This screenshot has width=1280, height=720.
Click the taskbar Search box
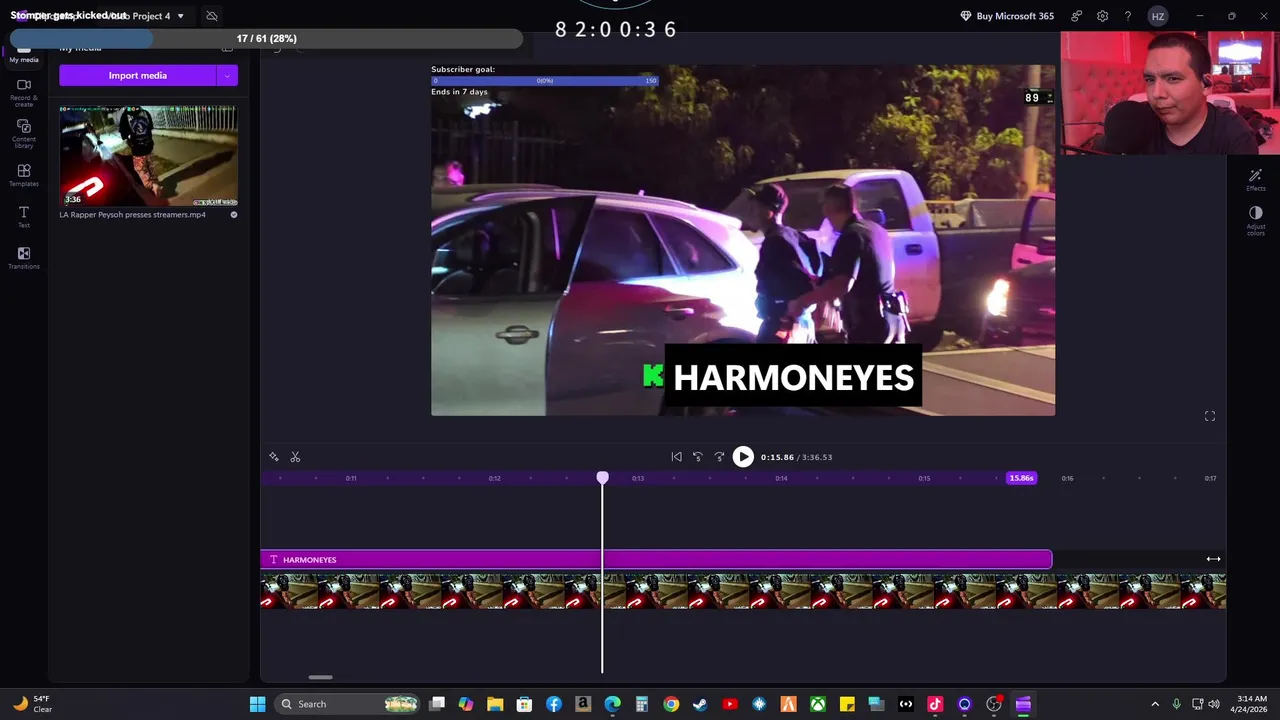tap(346, 704)
